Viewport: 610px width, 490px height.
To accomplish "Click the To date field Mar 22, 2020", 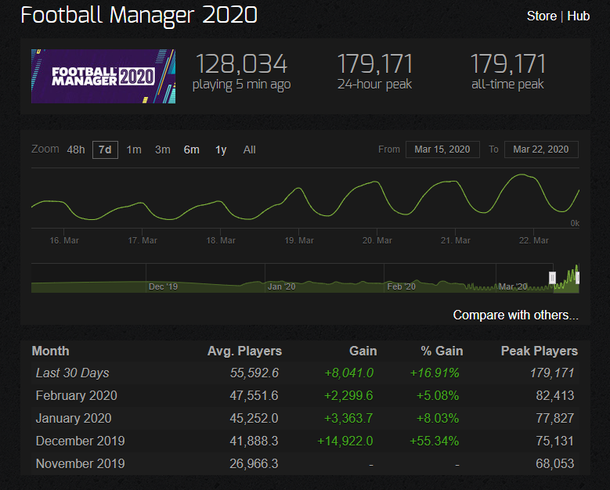I will [x=541, y=149].
